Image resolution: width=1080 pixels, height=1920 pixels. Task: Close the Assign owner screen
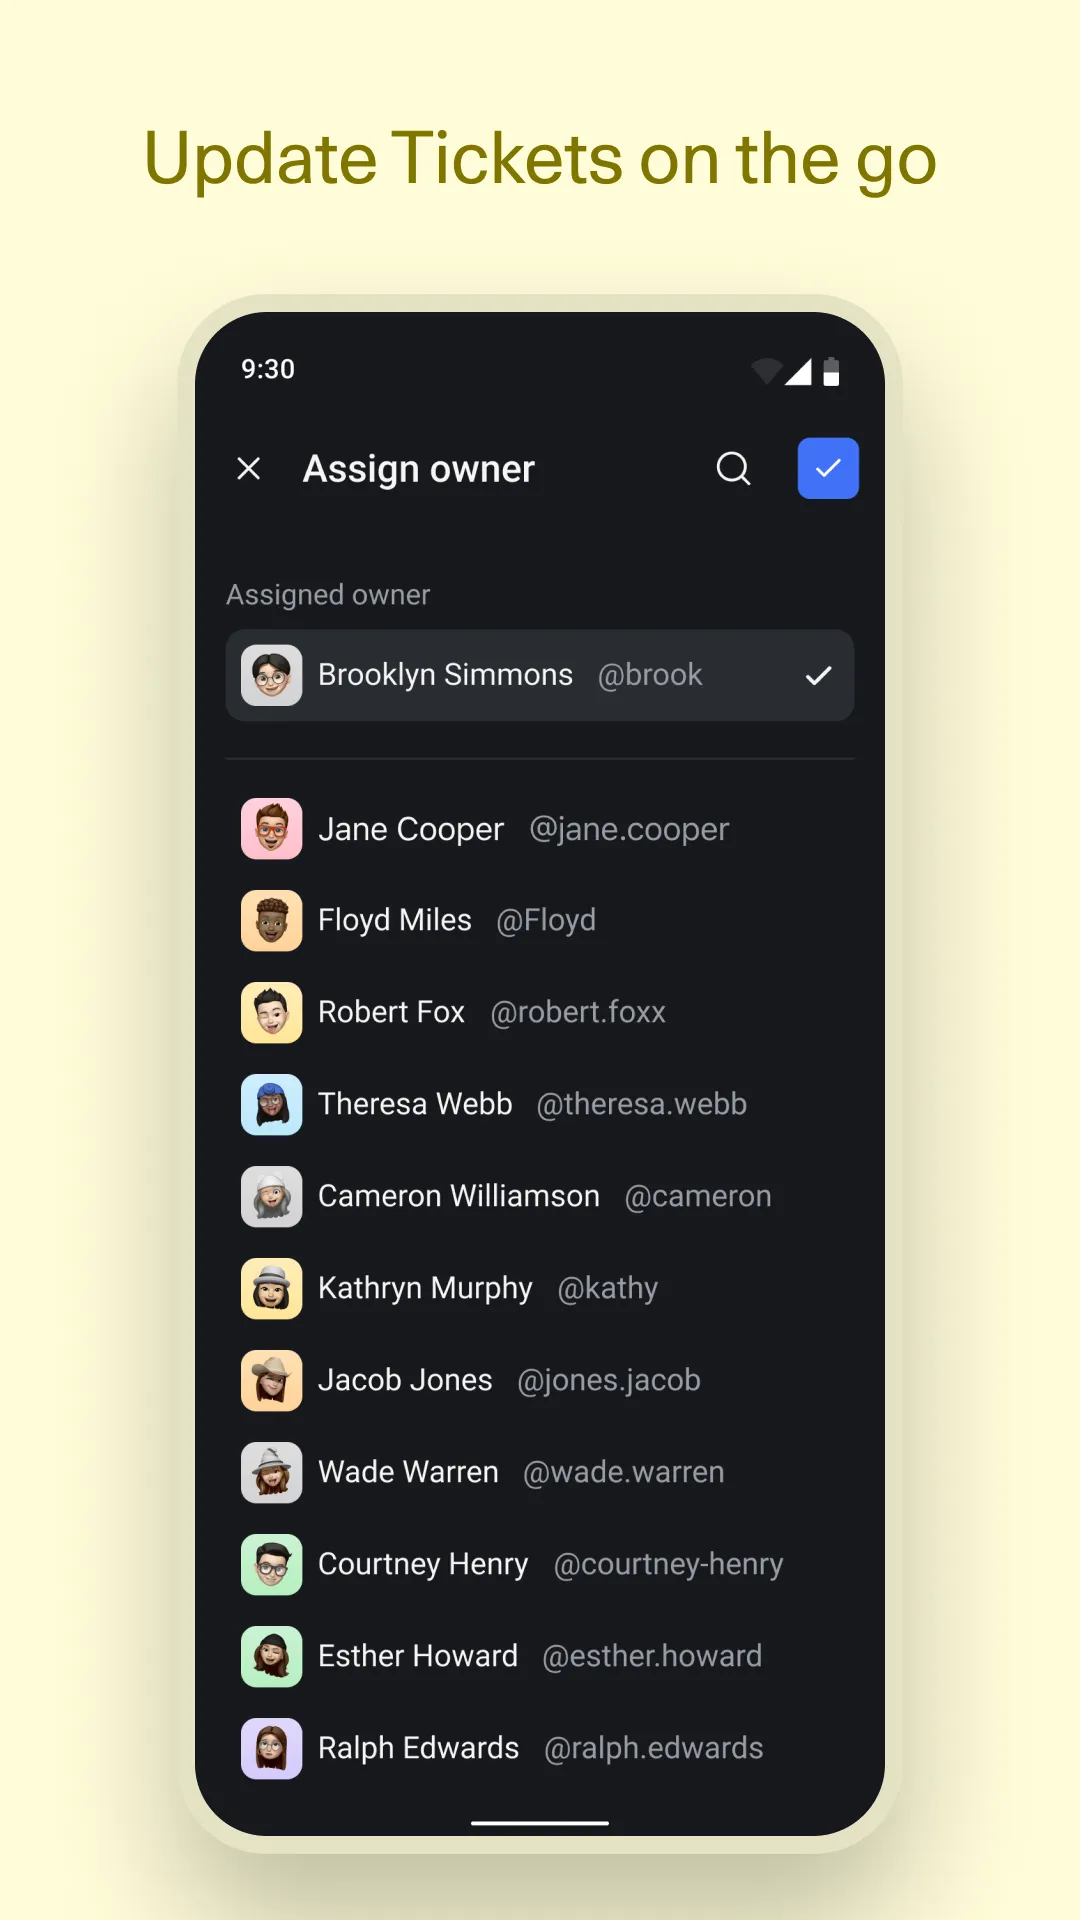coord(249,468)
